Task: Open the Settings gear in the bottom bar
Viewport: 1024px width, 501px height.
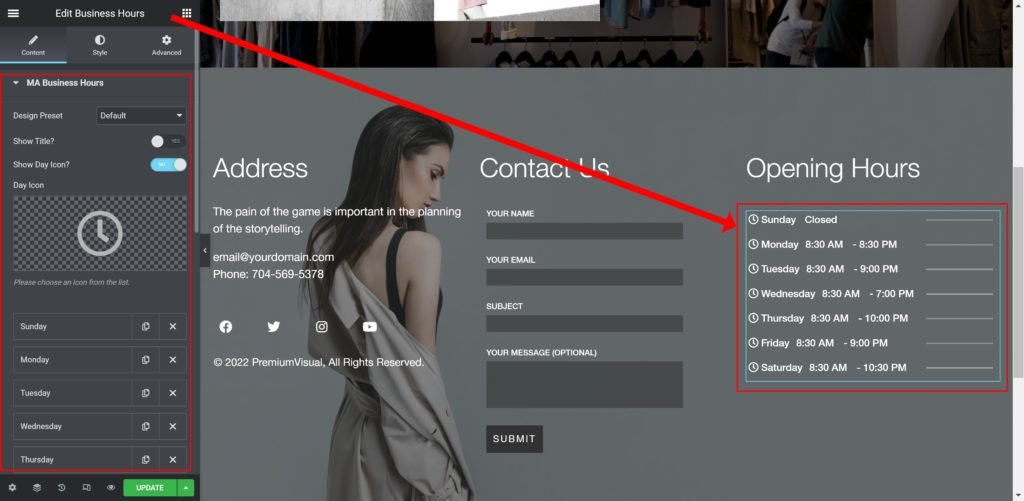Action: 12,488
